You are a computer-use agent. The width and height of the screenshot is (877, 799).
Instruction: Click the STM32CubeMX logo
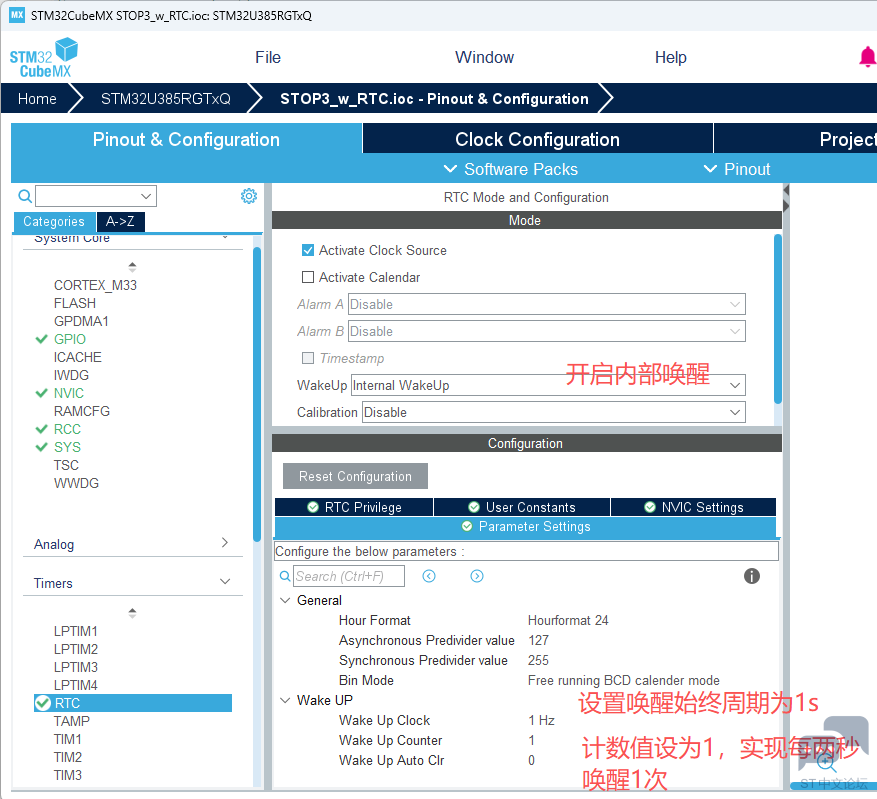[x=44, y=58]
